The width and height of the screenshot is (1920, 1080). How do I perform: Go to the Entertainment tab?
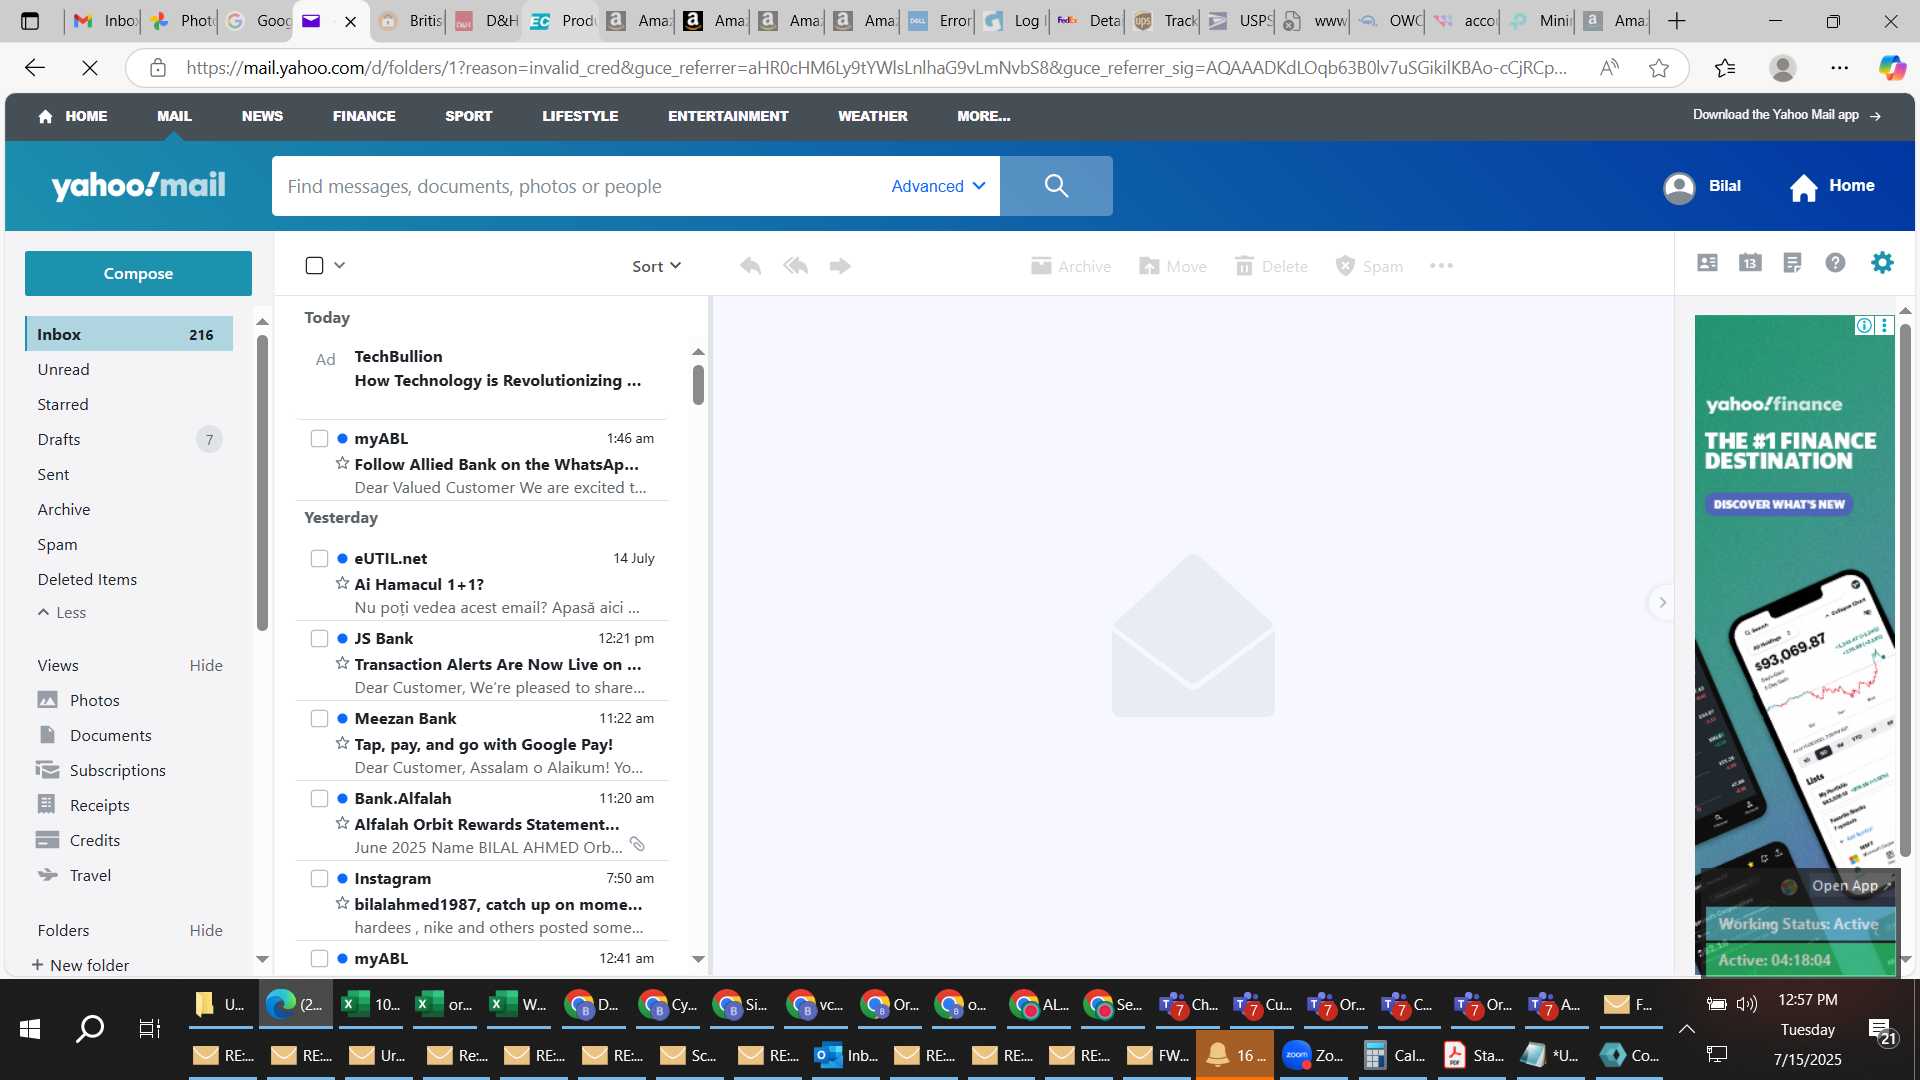(728, 116)
